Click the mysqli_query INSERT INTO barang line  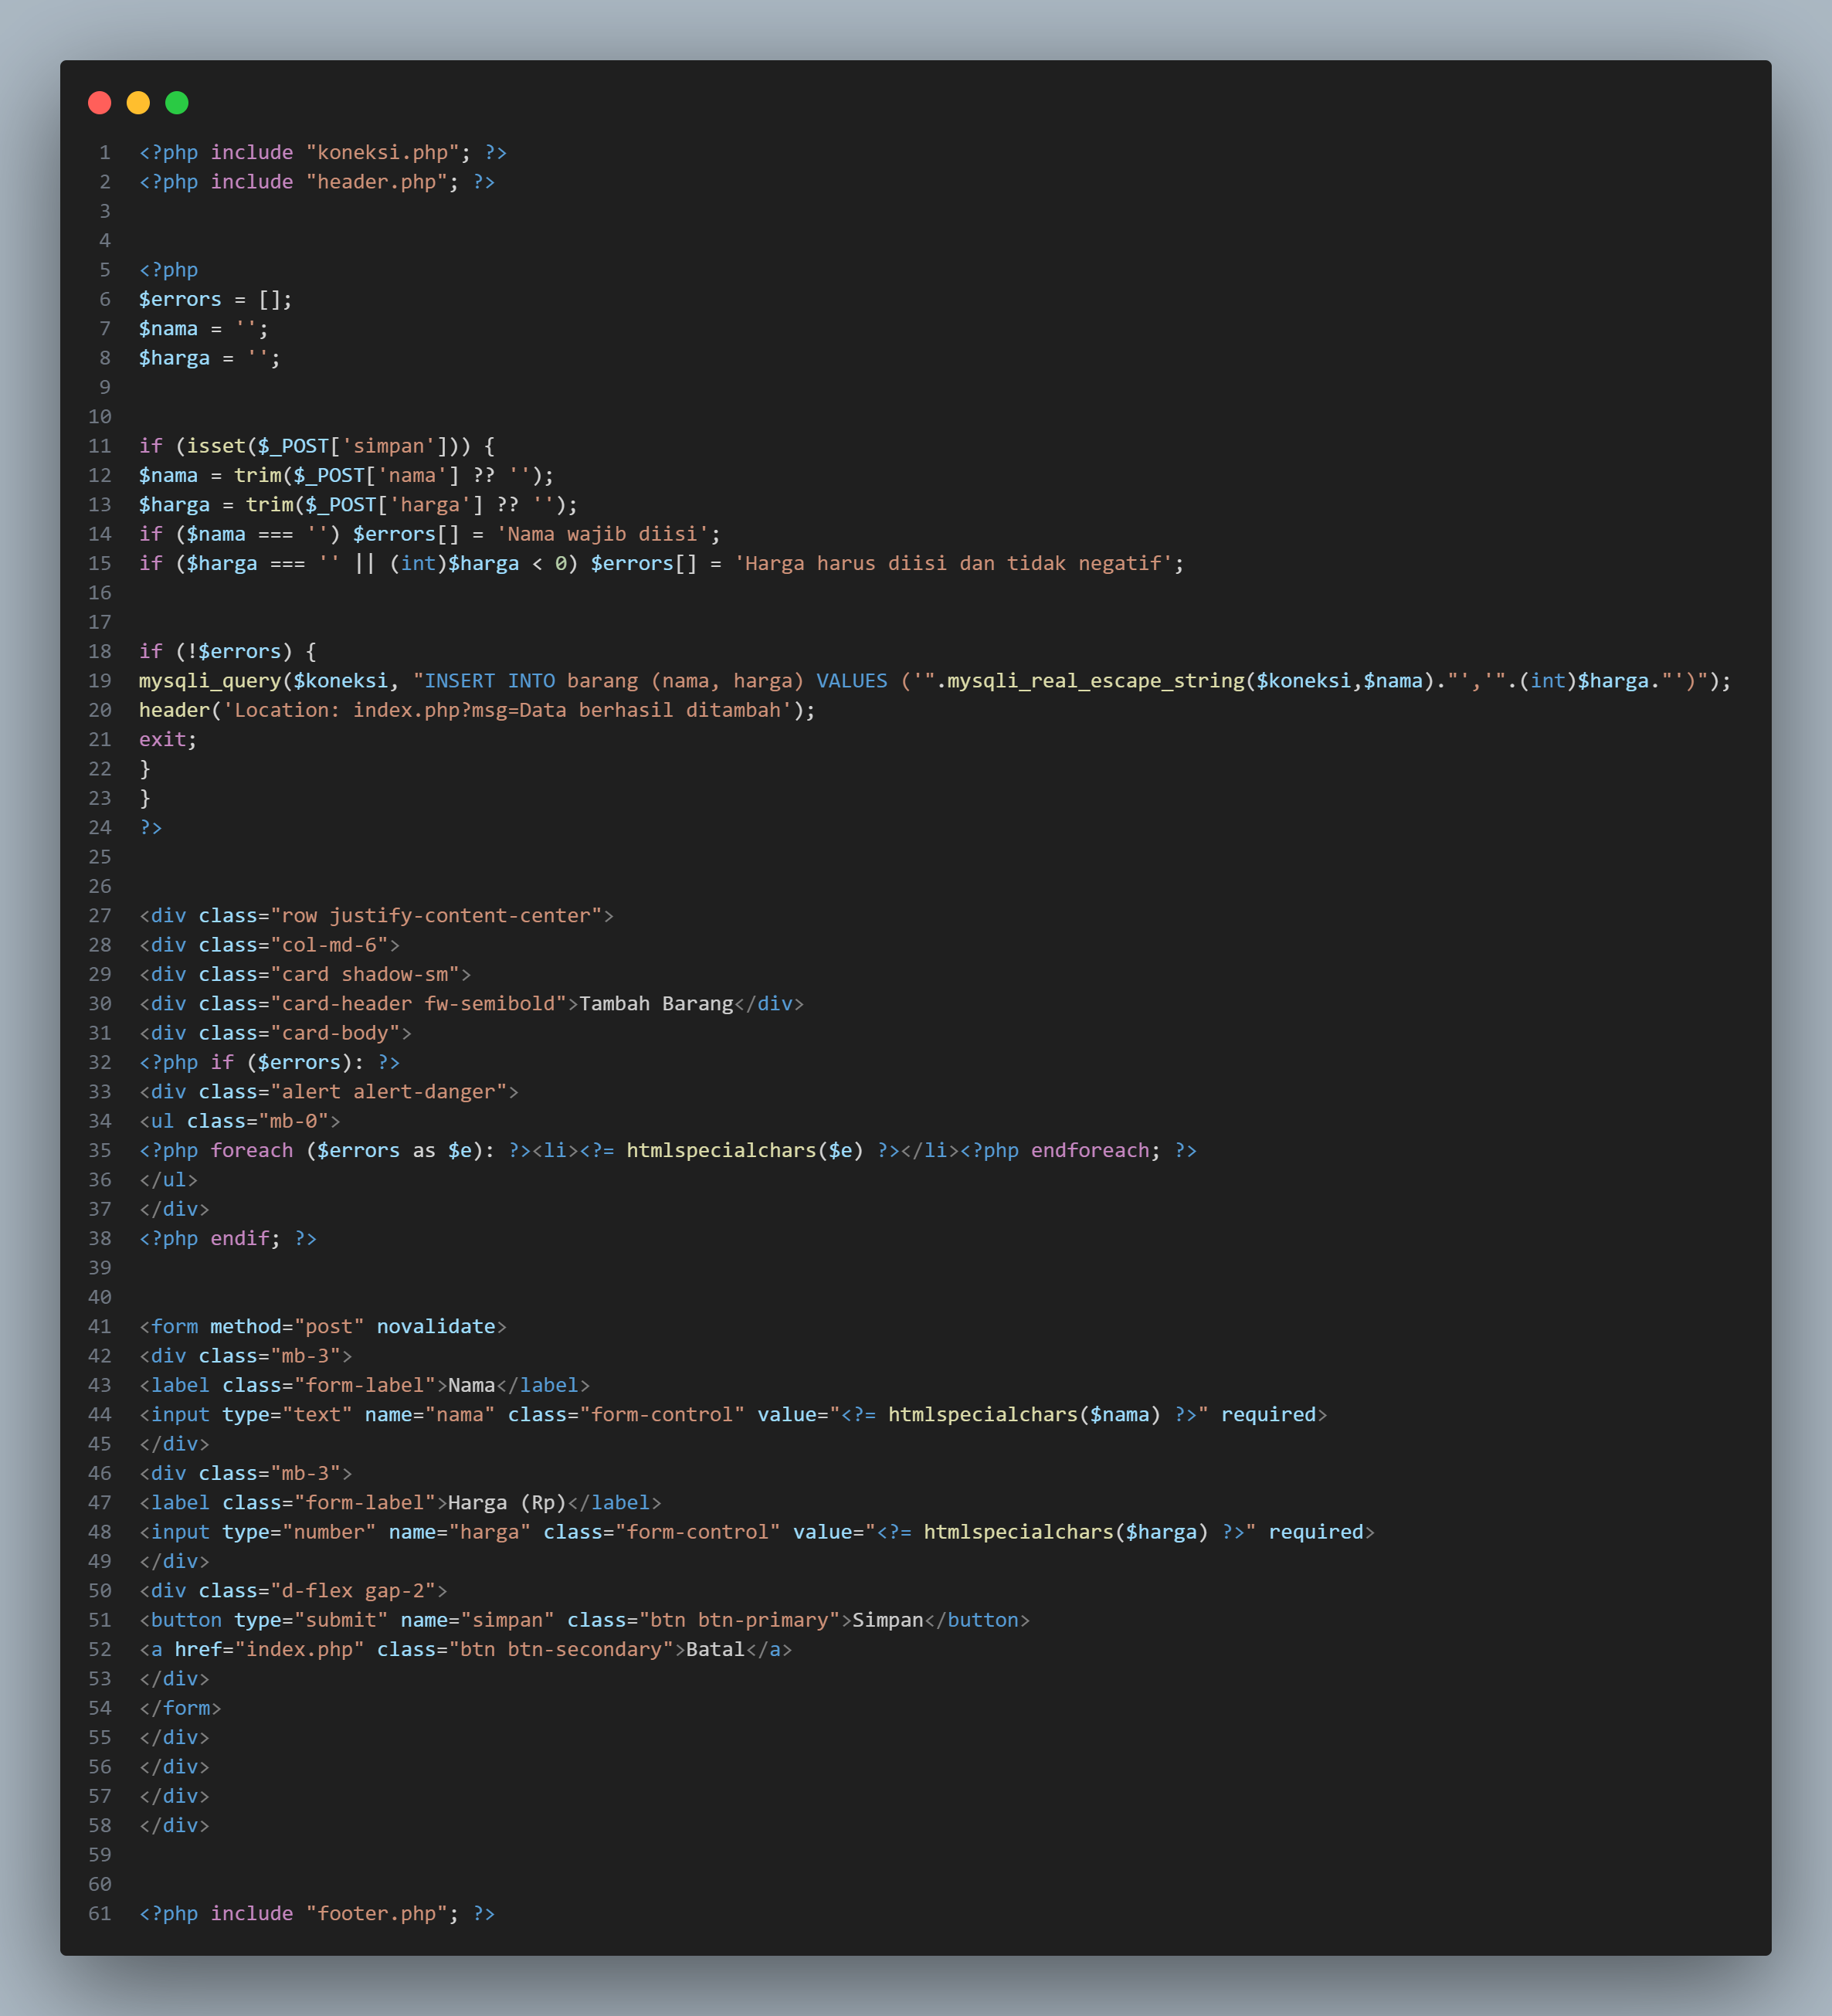(935, 681)
